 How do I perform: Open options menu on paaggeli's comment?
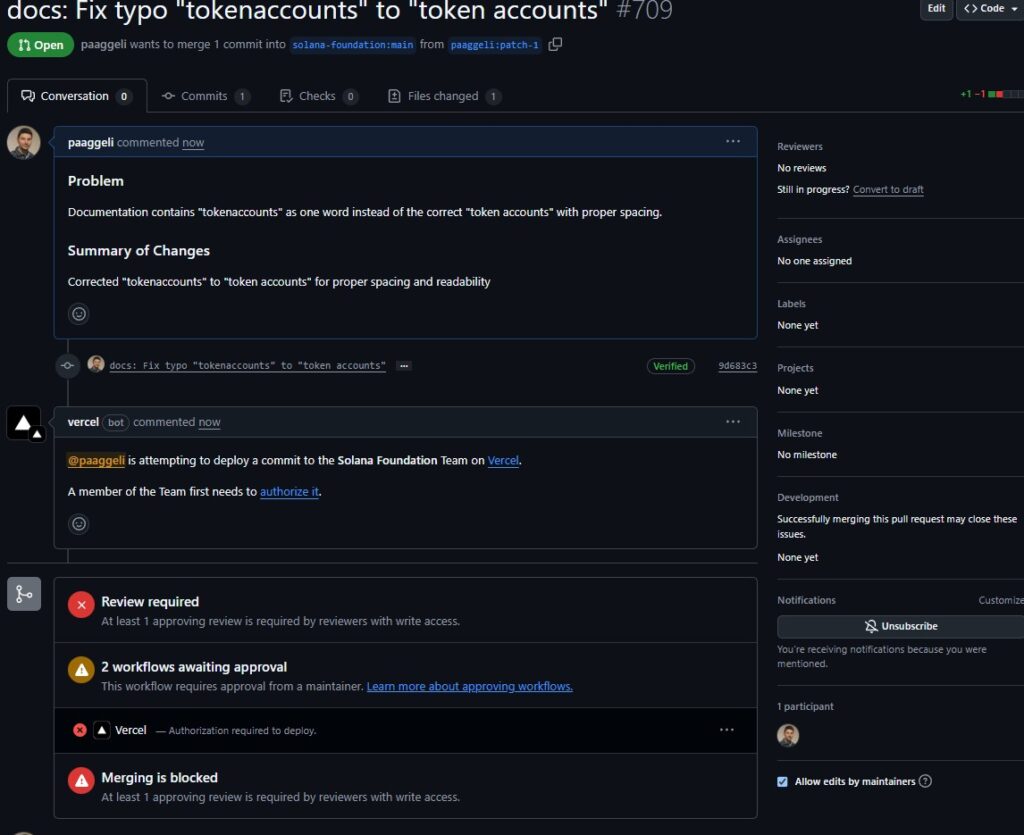click(x=733, y=142)
